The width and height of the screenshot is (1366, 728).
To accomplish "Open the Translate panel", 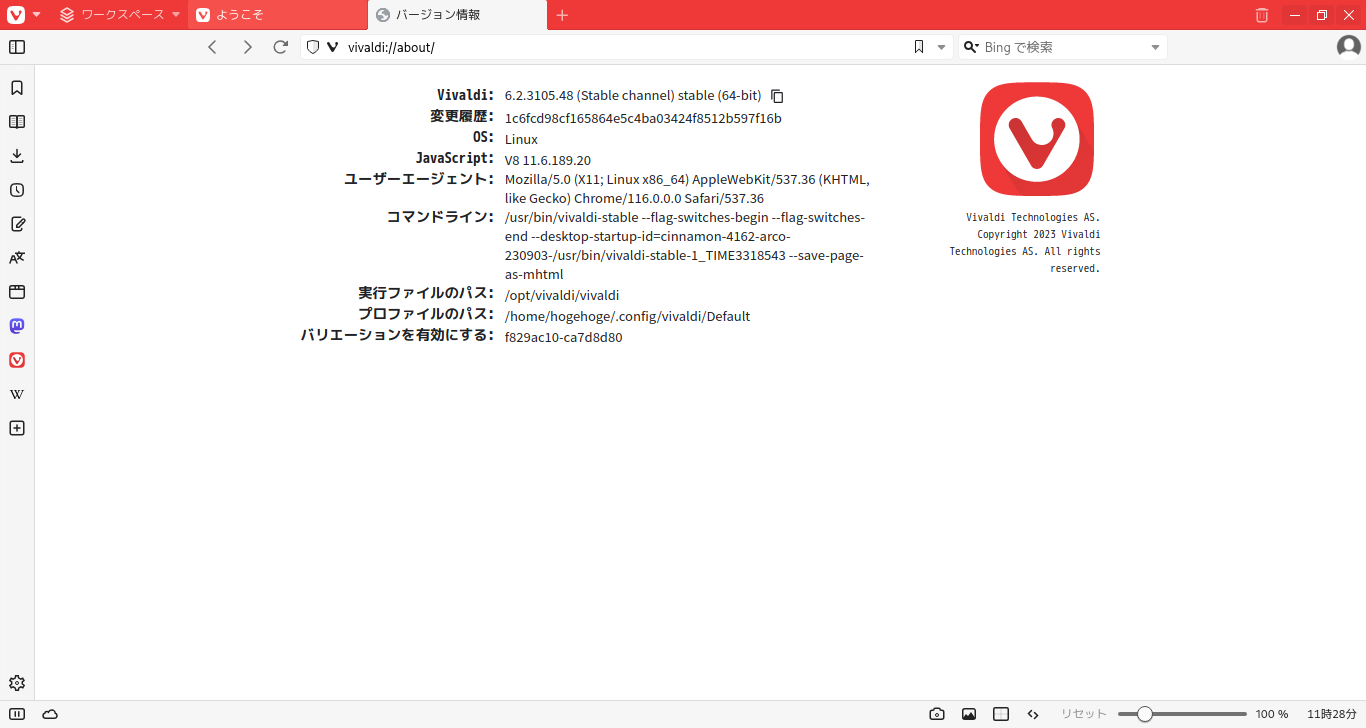I will coord(17,258).
